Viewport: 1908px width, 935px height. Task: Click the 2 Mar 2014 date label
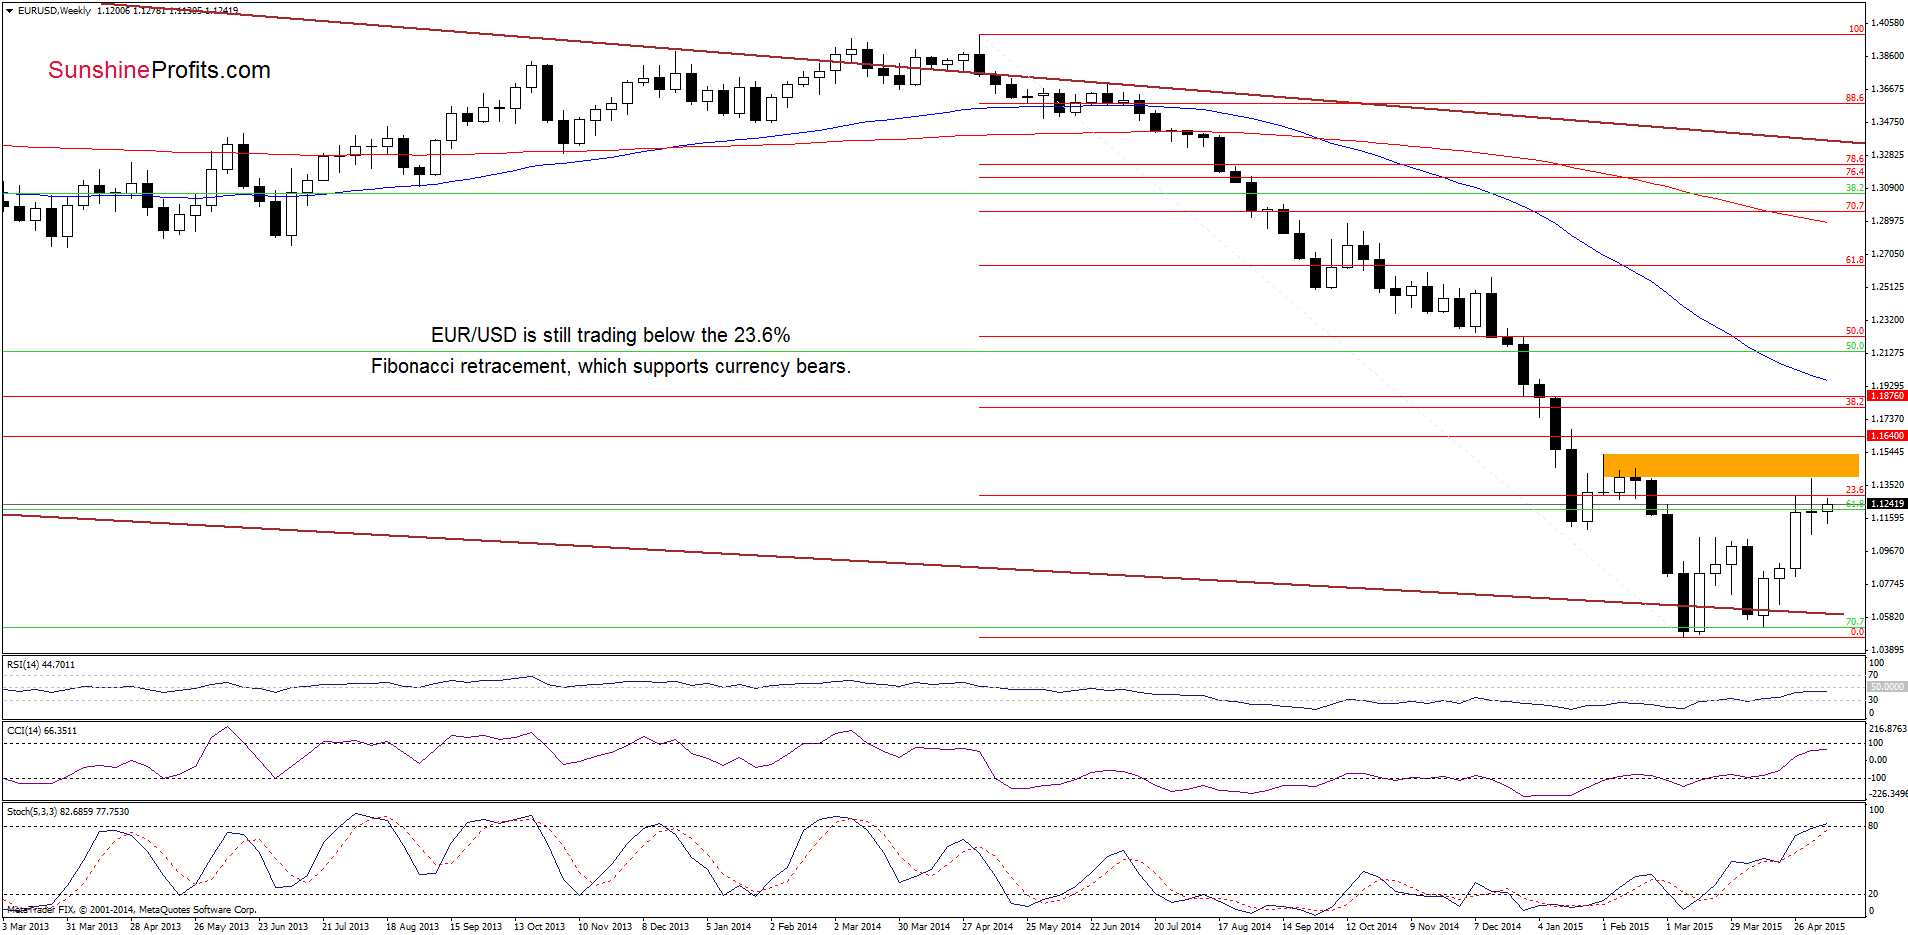tap(857, 926)
